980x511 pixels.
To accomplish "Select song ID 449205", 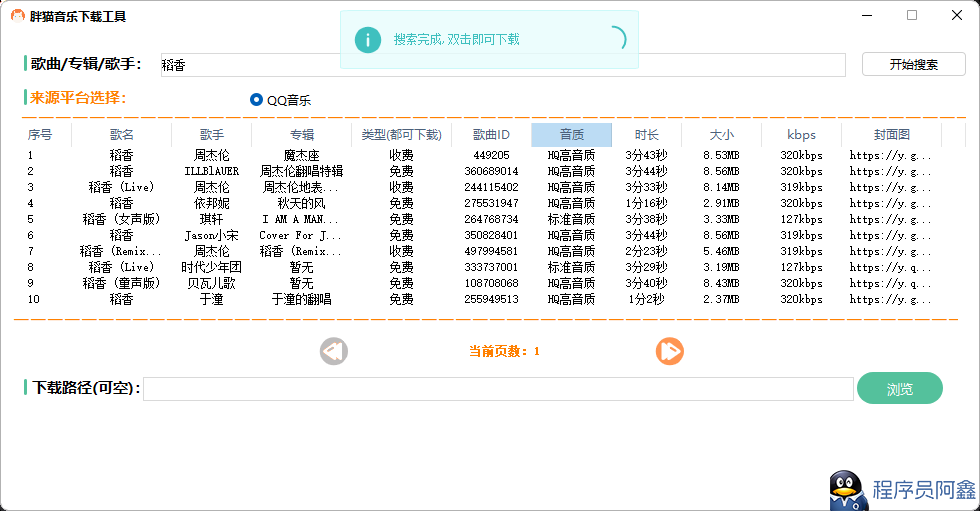I will [x=491, y=155].
